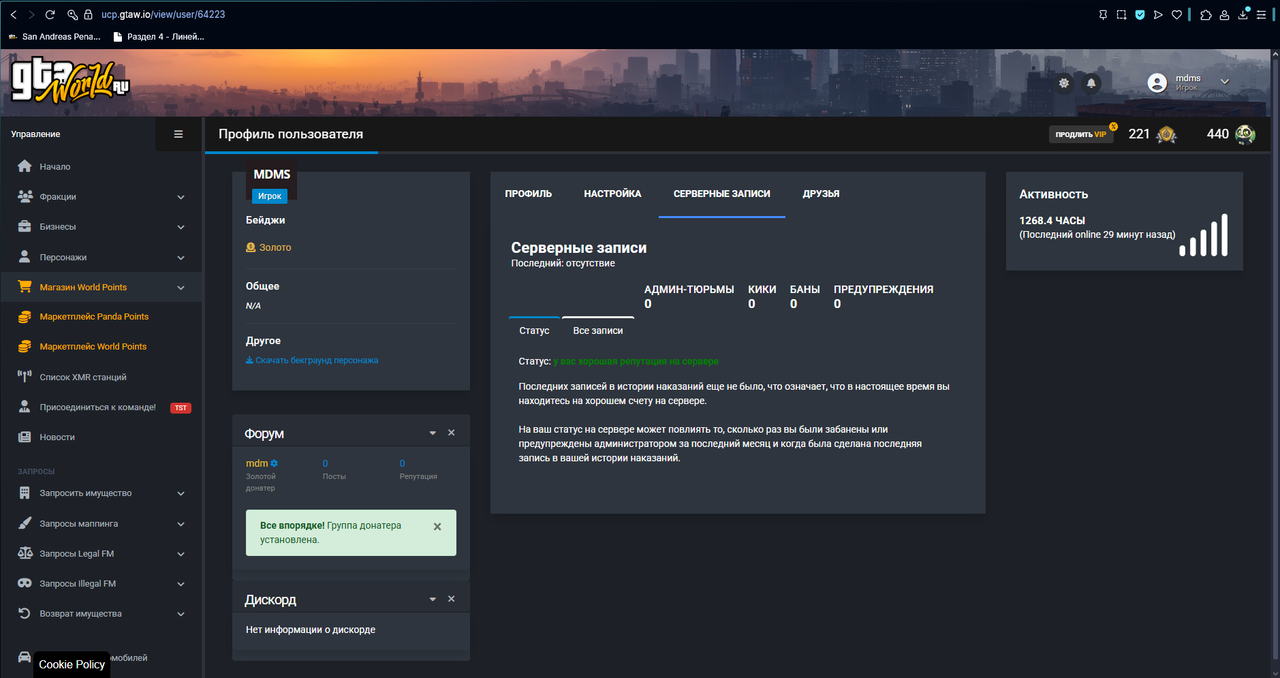Click the send arrow icon in toolbar

1158,15
